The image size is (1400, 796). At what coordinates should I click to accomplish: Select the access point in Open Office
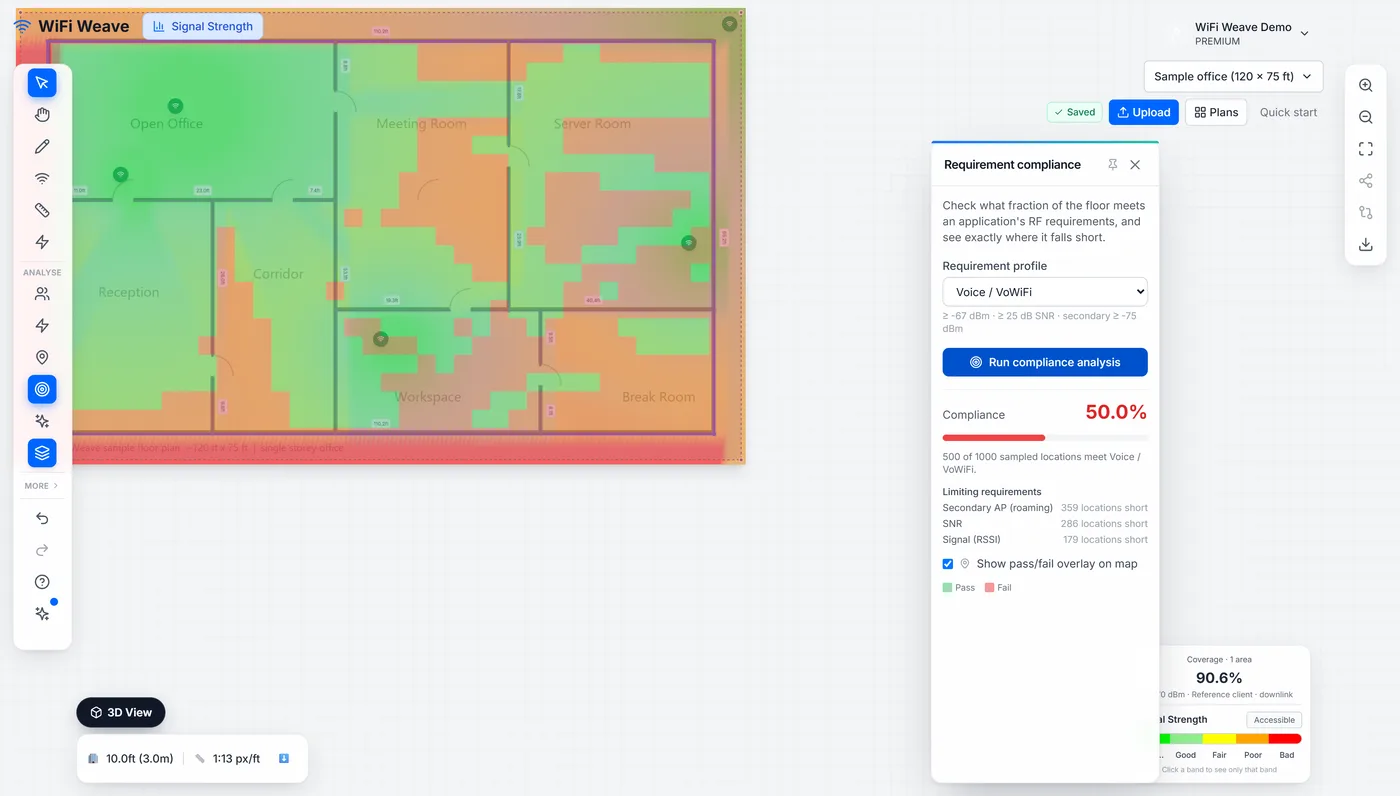(x=175, y=106)
